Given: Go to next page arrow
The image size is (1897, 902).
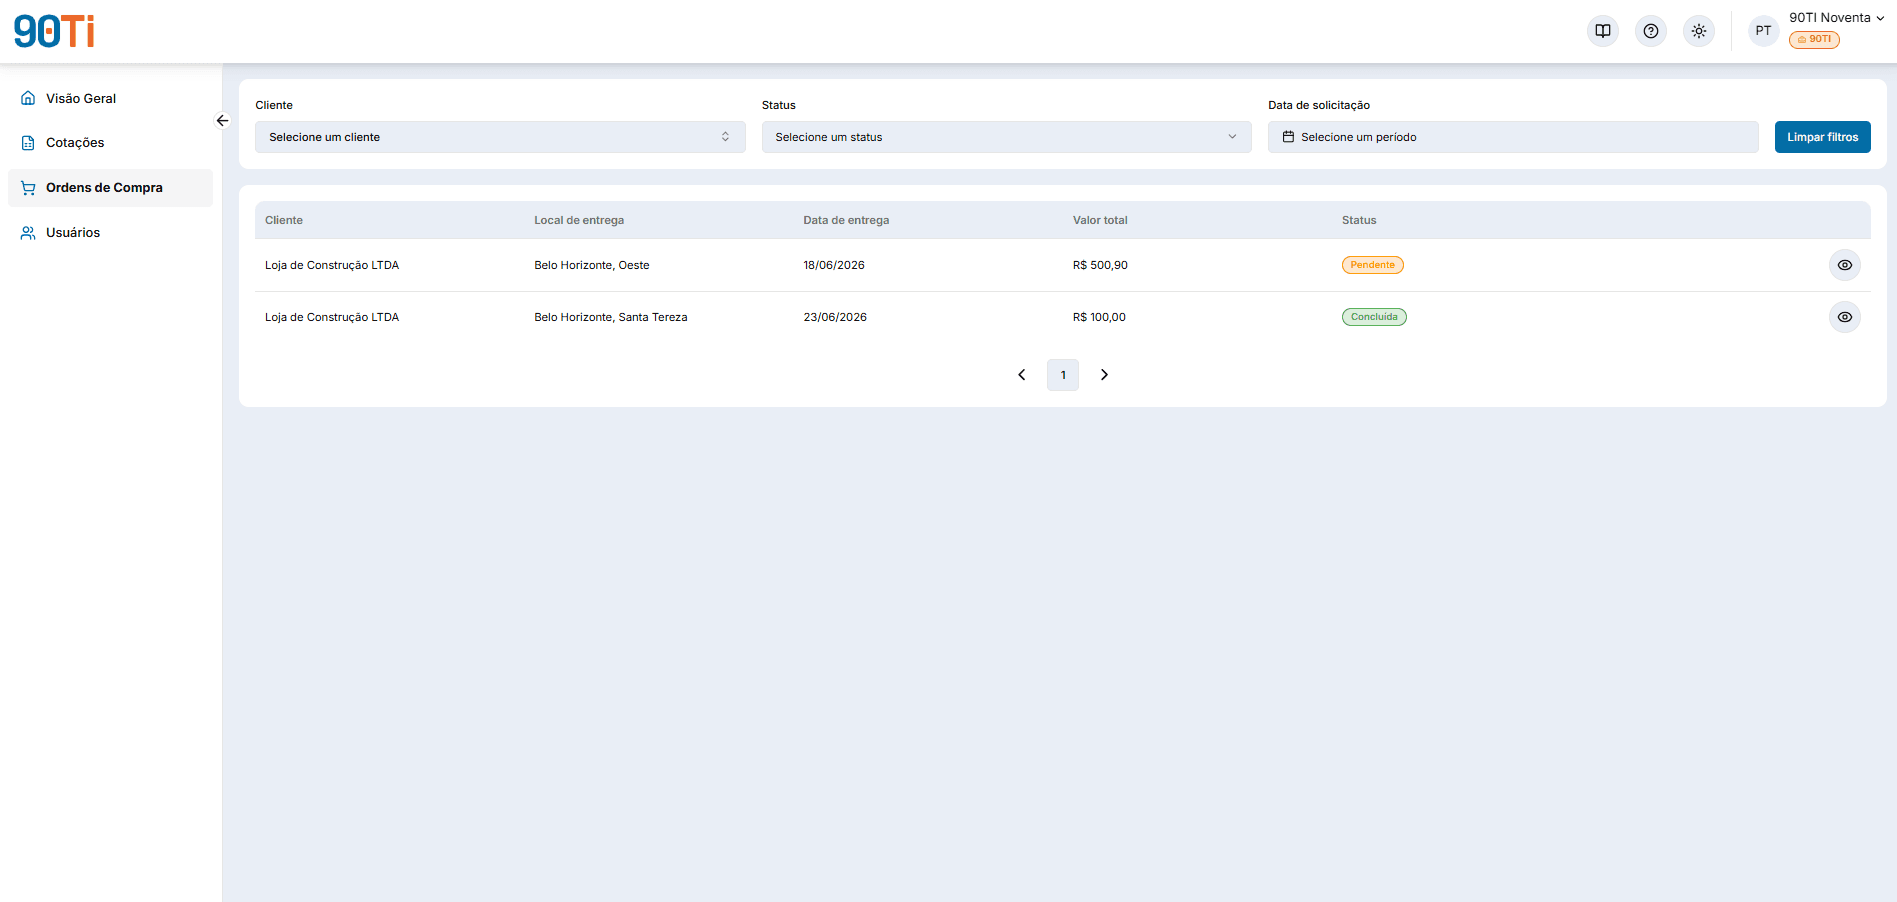Looking at the screenshot, I should click(x=1104, y=375).
